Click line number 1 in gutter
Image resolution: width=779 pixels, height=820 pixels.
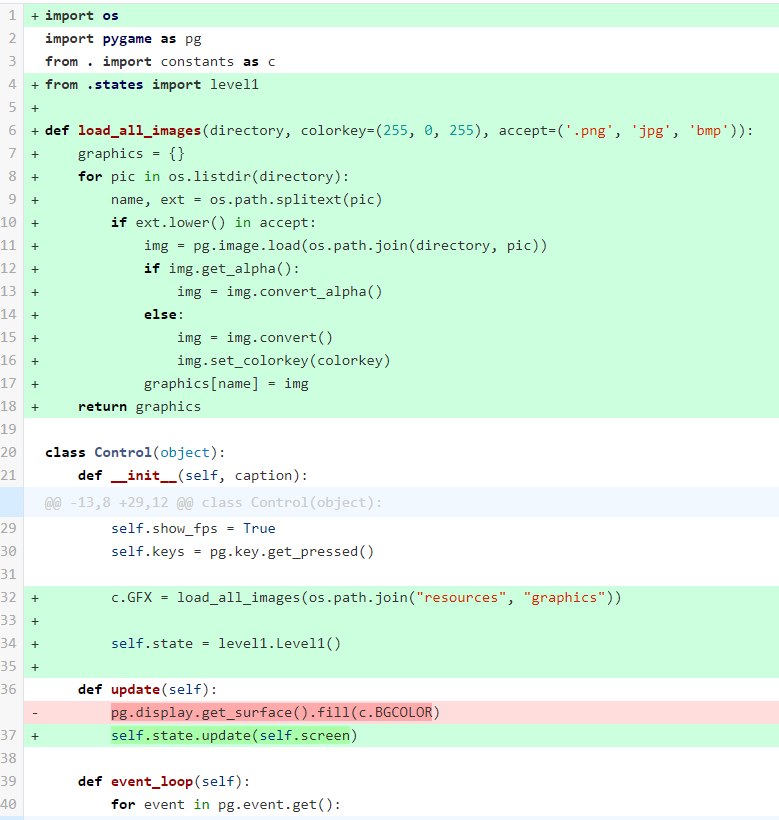(12, 16)
